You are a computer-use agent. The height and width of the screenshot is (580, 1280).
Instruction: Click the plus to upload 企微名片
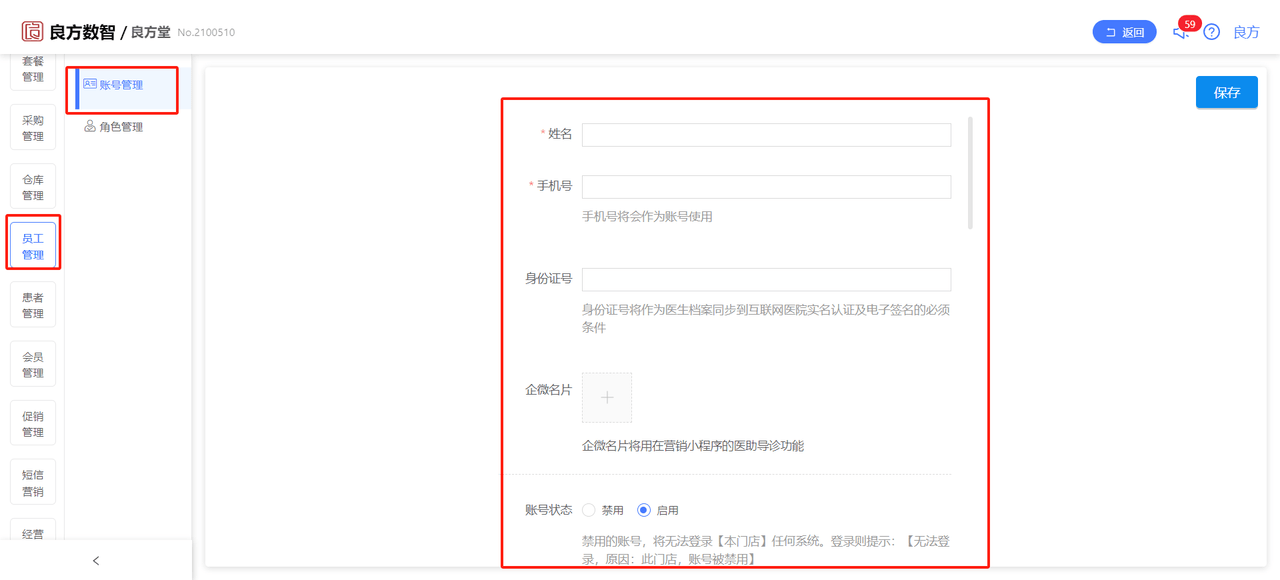point(607,398)
